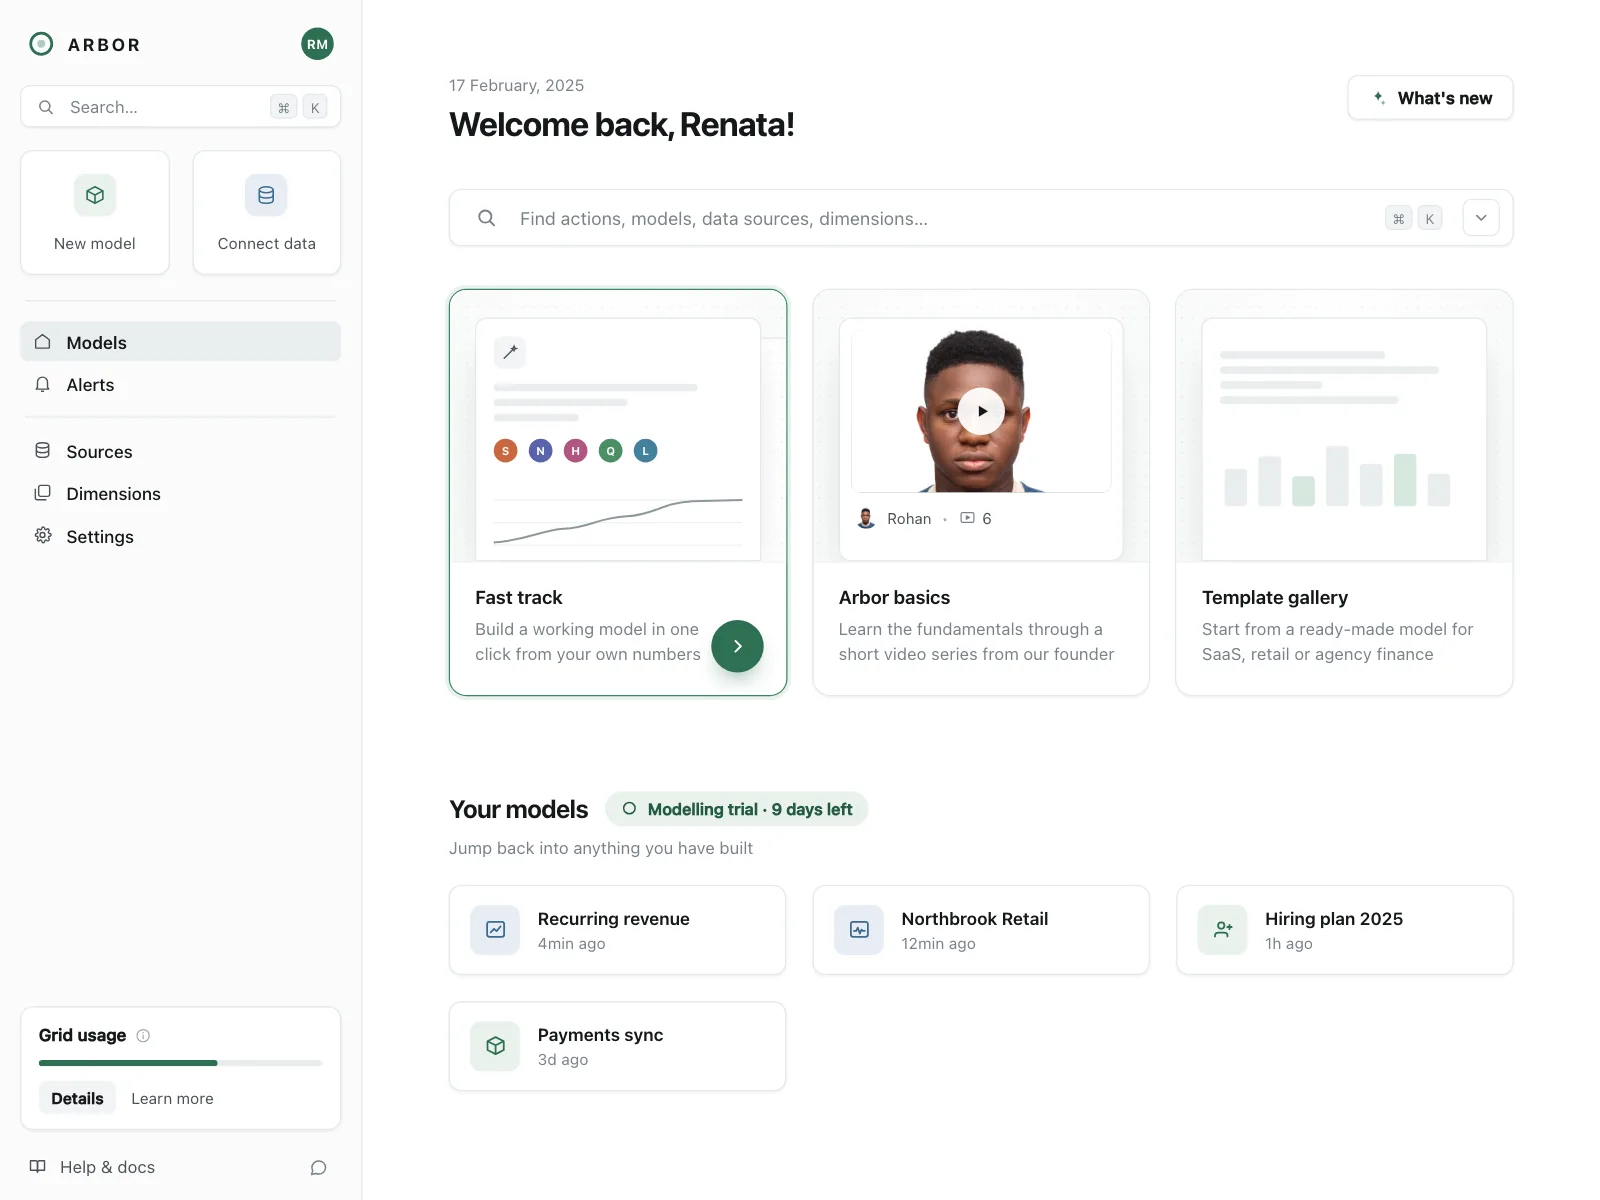Click avatar L in Fast track preview

[x=646, y=451]
